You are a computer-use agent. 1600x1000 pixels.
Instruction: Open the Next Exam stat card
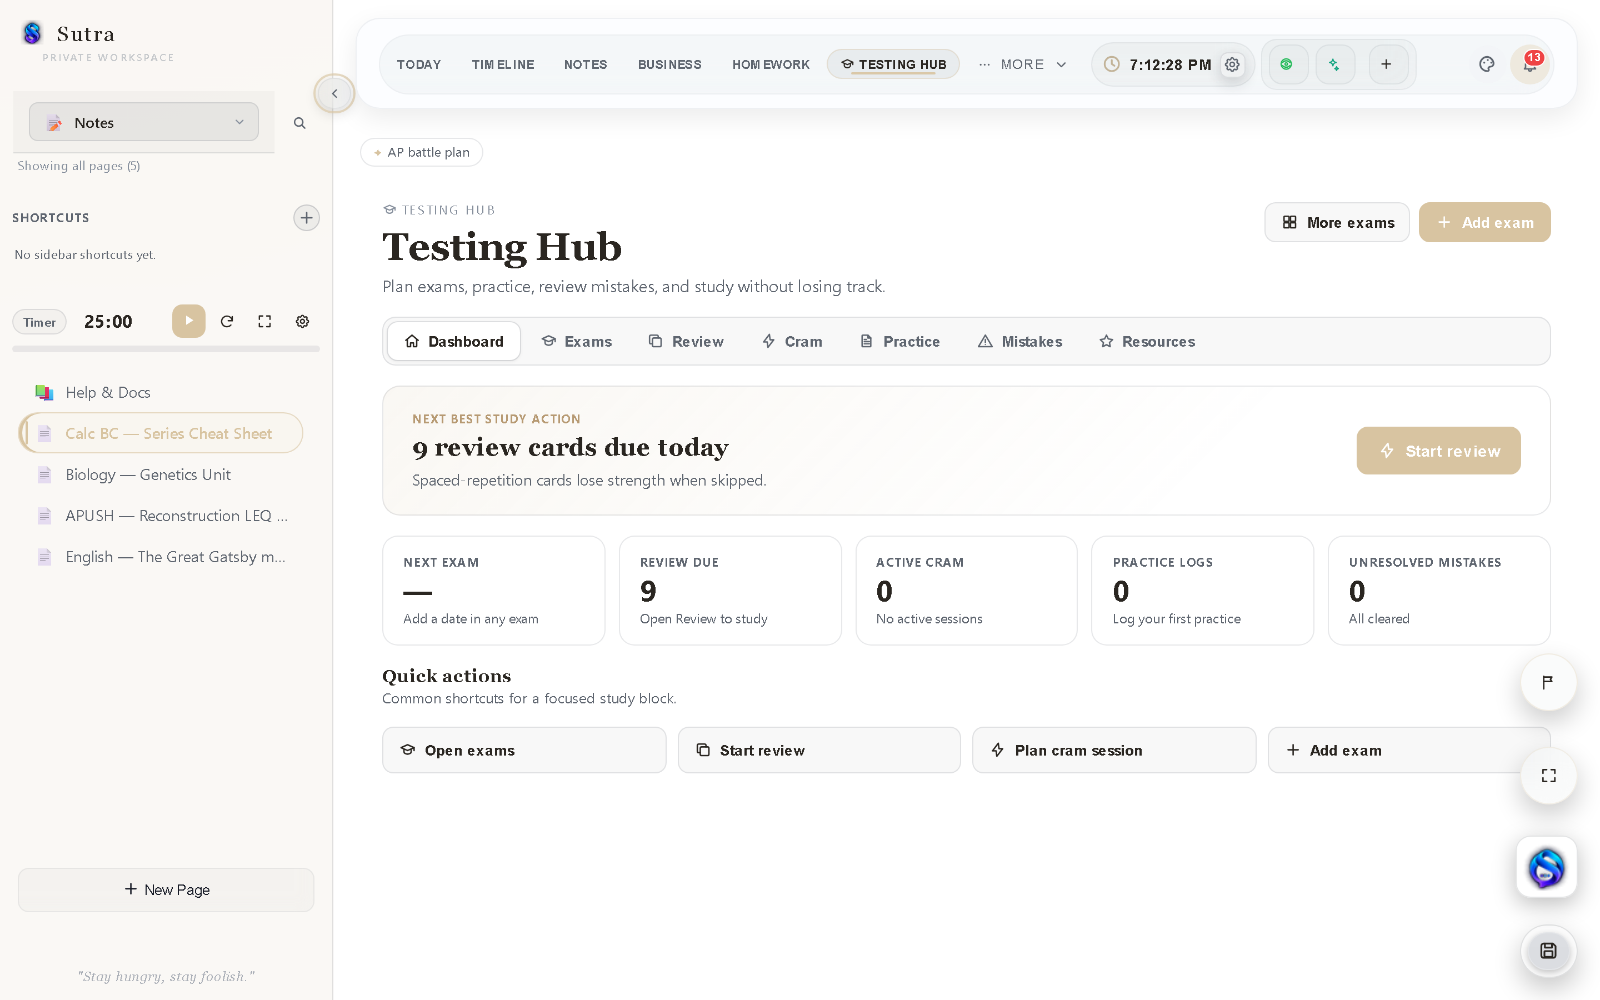click(x=494, y=591)
